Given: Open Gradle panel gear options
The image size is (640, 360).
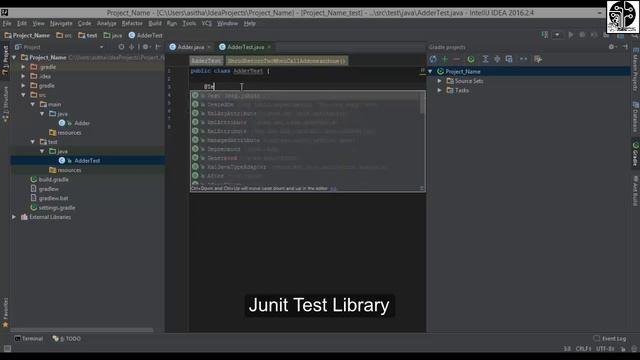Looking at the screenshot, I should 612,47.
